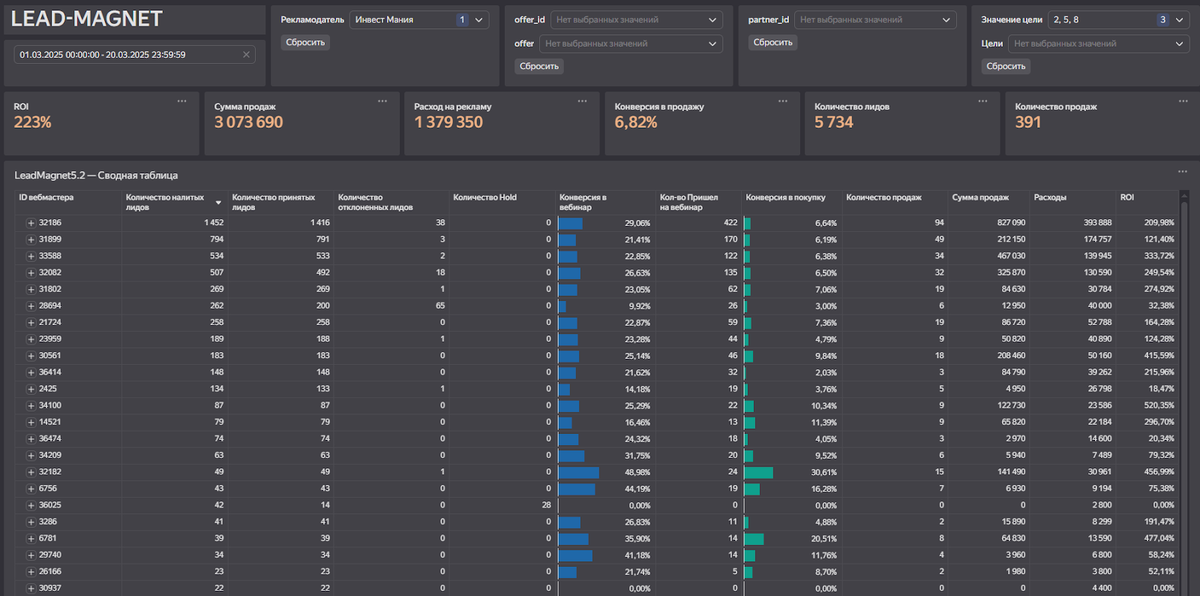This screenshot has height=596, width=1200.
Task: Expand row for webmaster 23959
Action: pos(30,339)
